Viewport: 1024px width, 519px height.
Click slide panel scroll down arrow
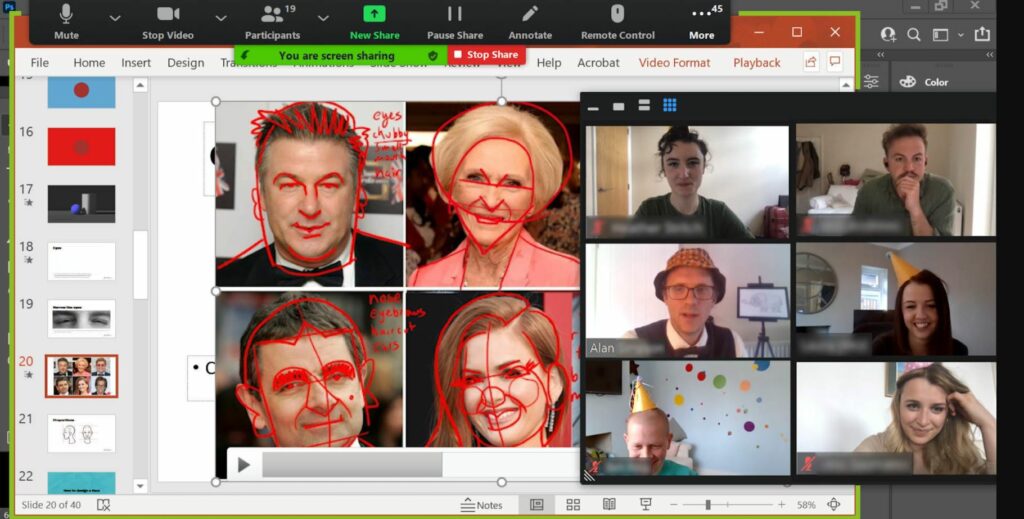point(140,486)
